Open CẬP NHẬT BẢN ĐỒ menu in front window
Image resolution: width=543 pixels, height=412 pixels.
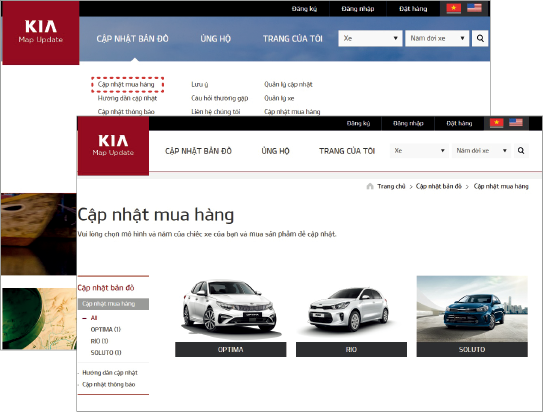coord(198,151)
